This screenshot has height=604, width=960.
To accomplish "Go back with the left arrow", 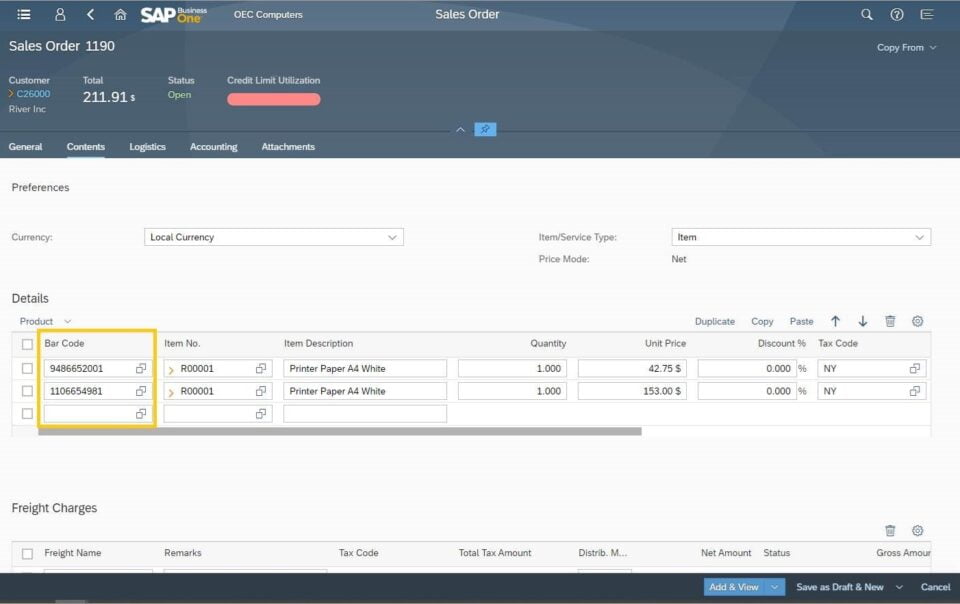I will point(91,14).
